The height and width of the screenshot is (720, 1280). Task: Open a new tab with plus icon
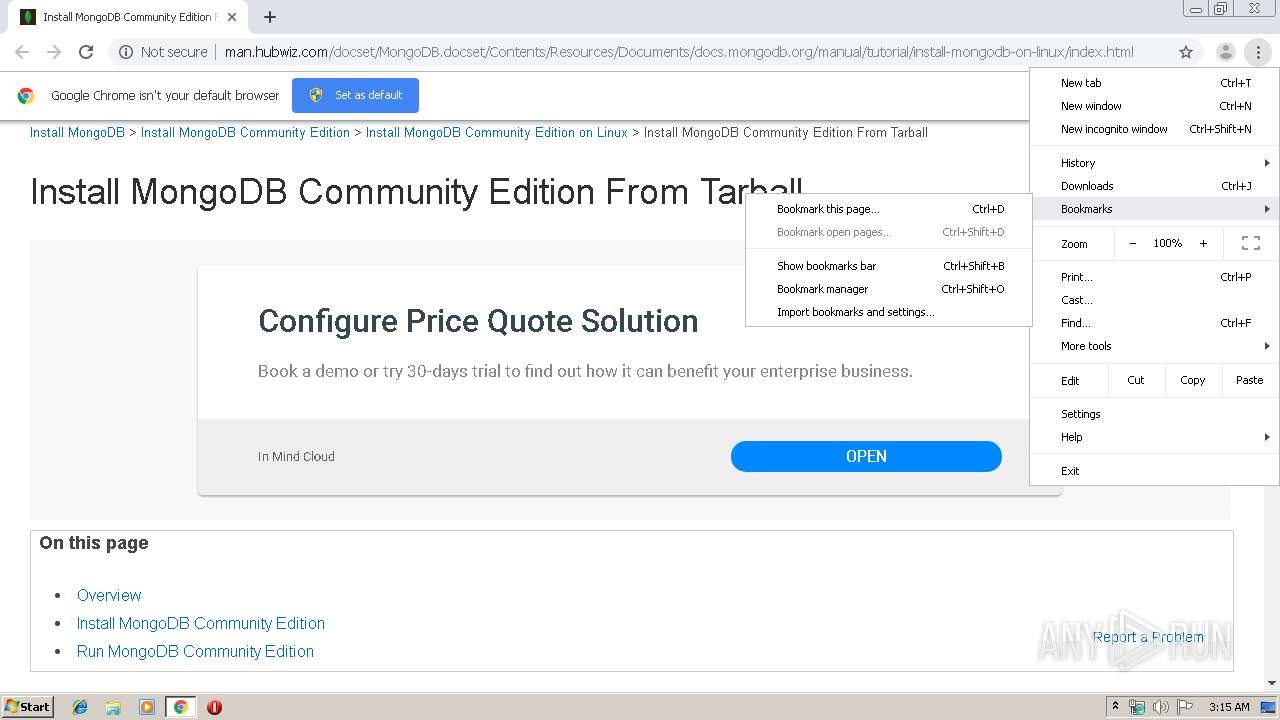[270, 17]
